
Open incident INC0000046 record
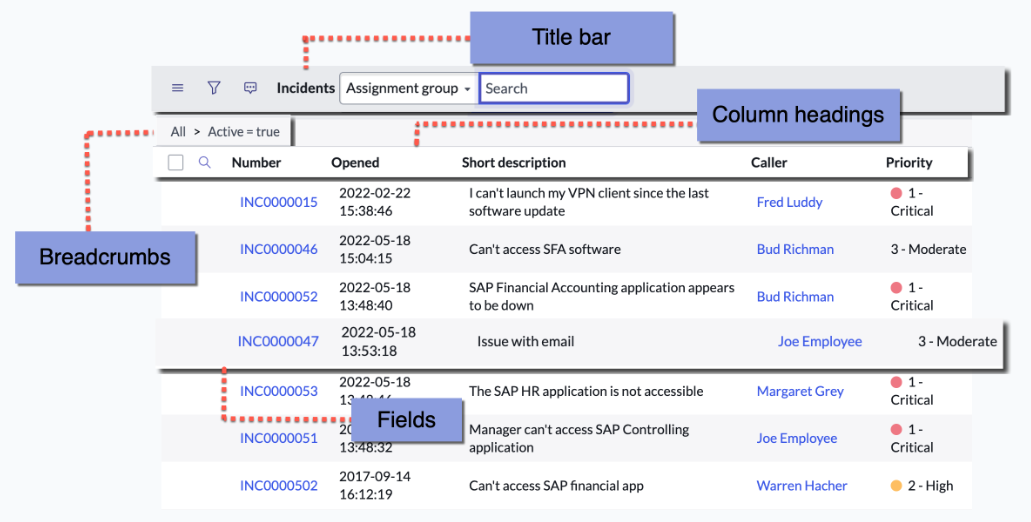pos(279,249)
